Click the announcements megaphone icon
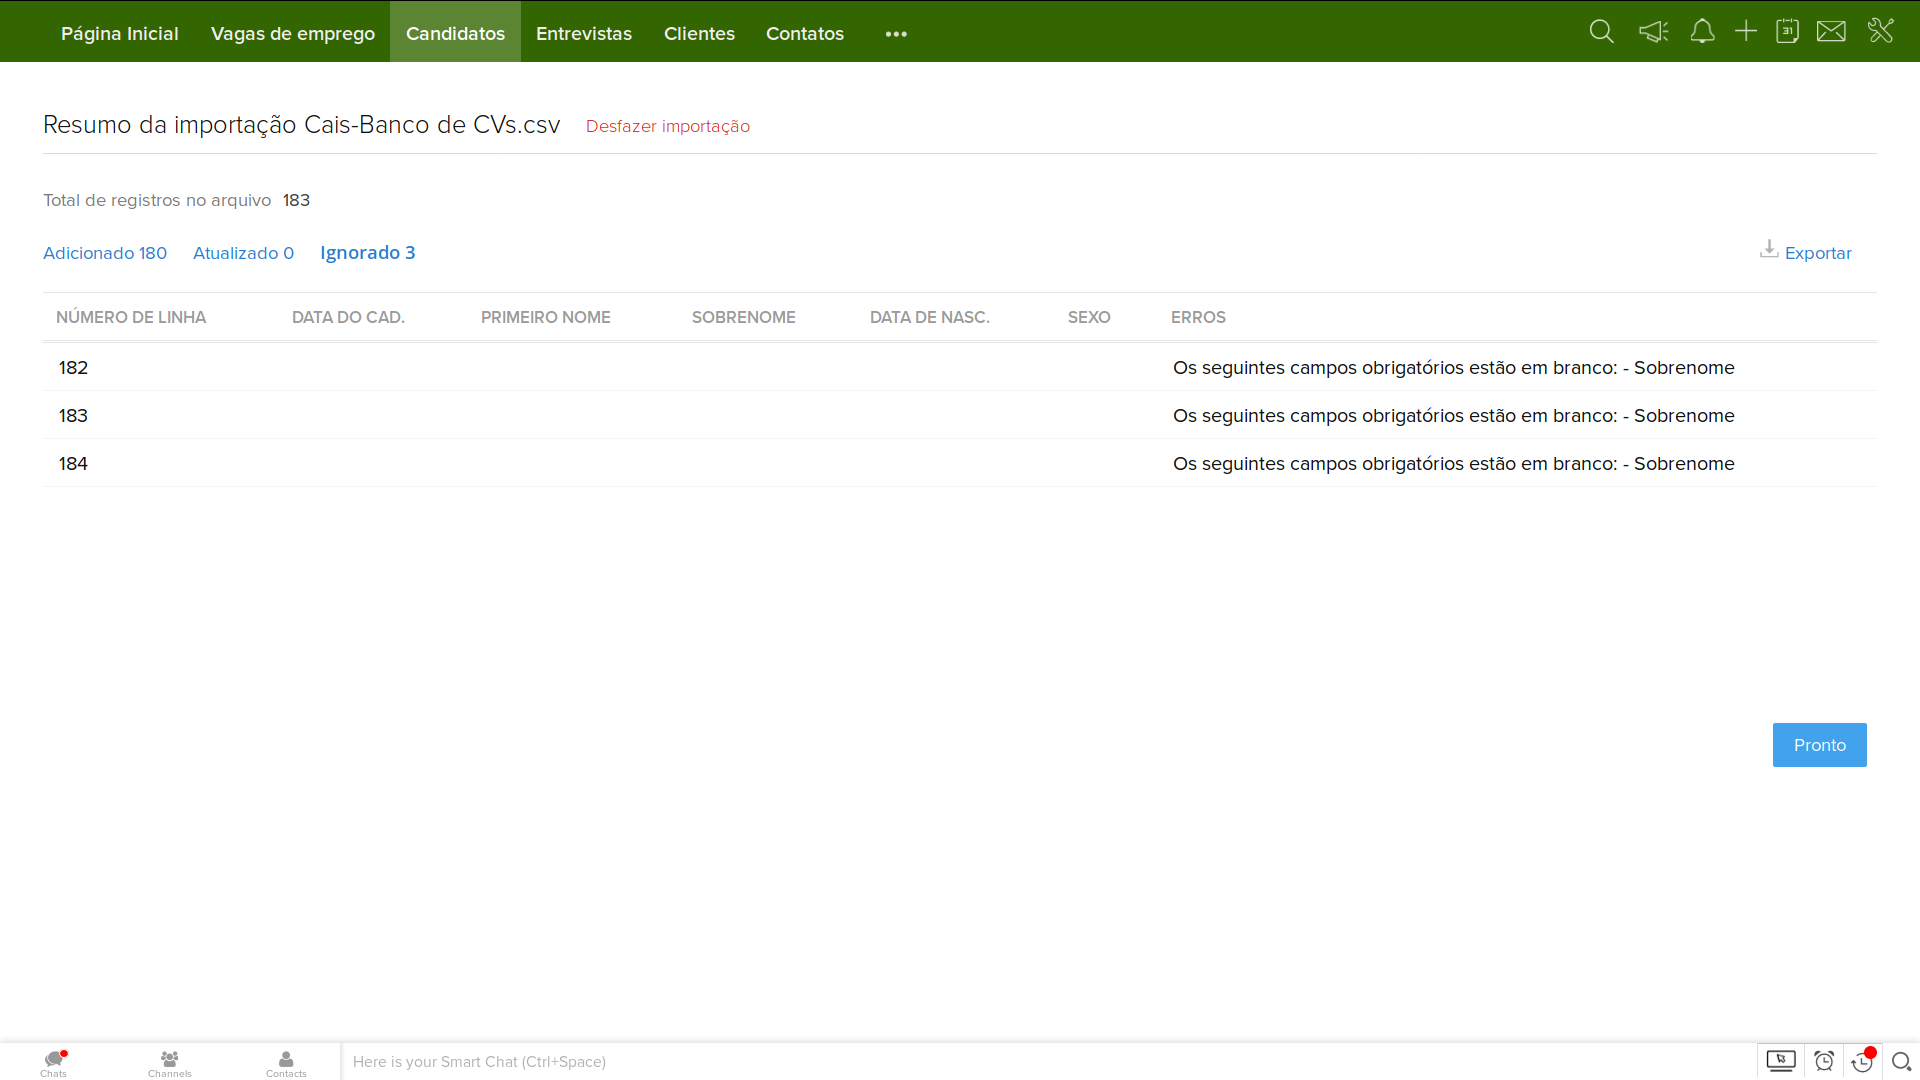The height and width of the screenshot is (1080, 1920). (x=1653, y=32)
